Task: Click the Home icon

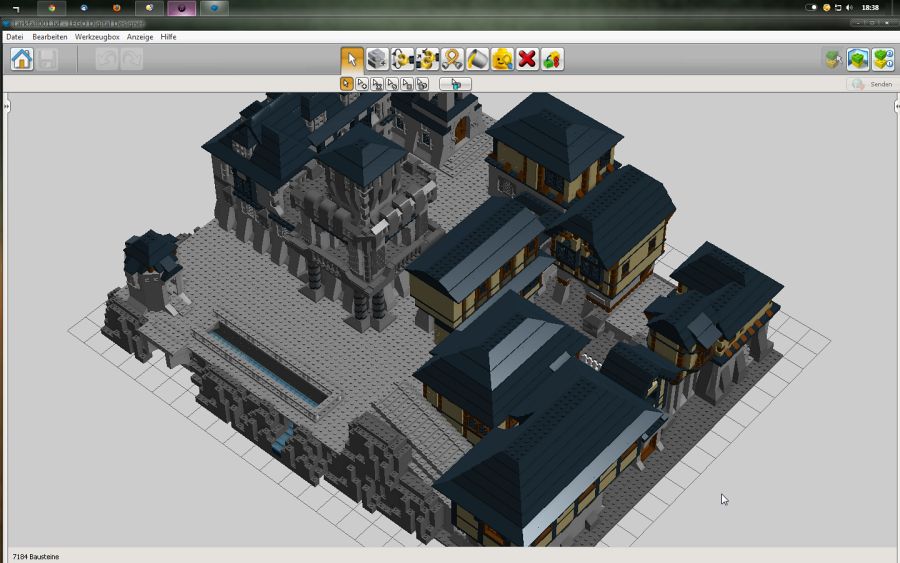Action: pos(22,59)
